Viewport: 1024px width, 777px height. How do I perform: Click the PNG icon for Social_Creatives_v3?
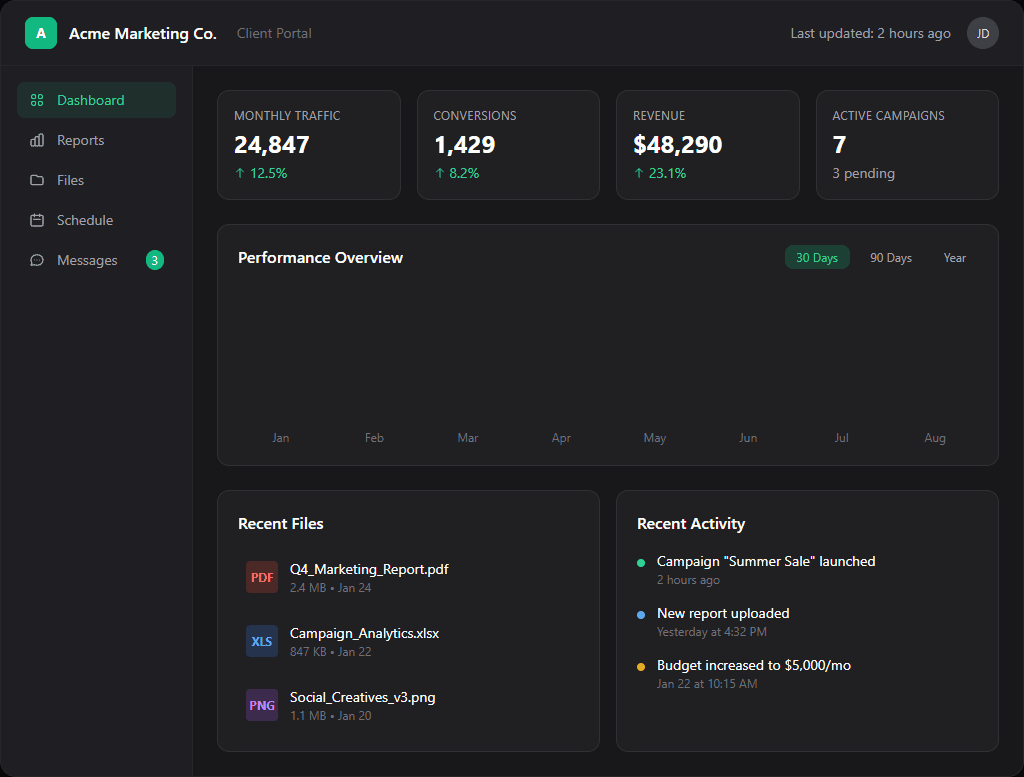coord(261,705)
